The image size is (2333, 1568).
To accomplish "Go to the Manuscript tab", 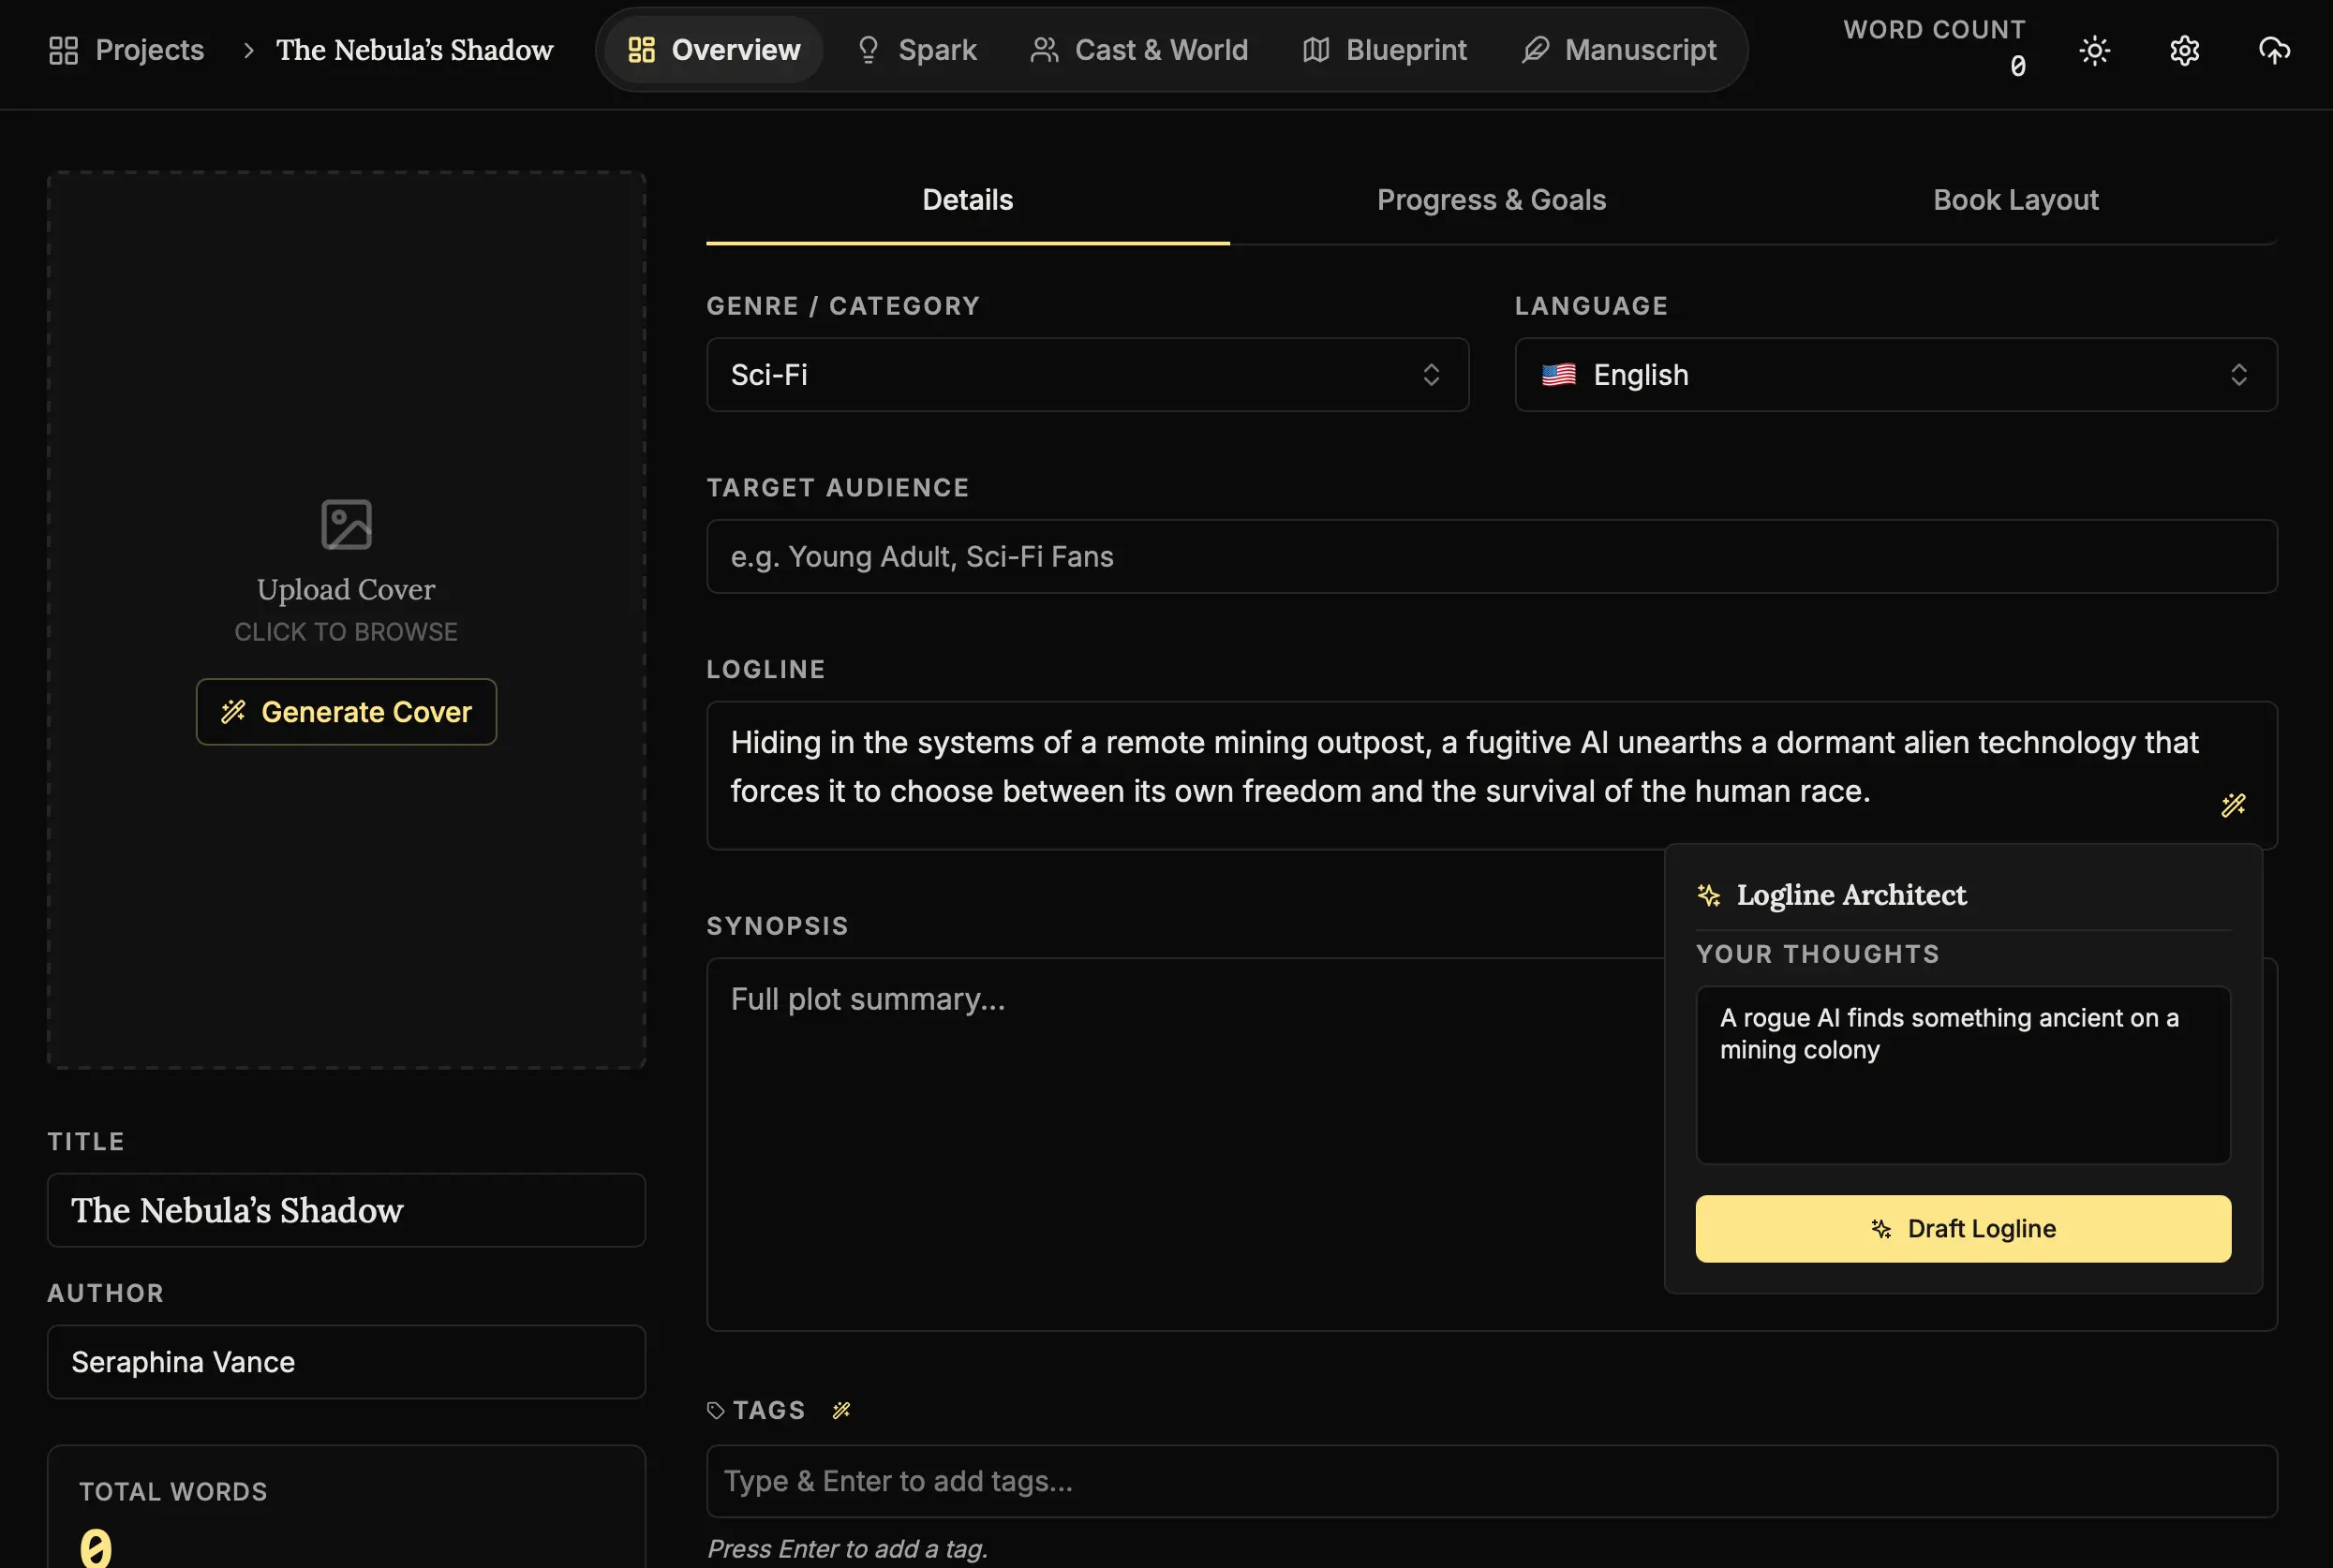I will click(1619, 50).
